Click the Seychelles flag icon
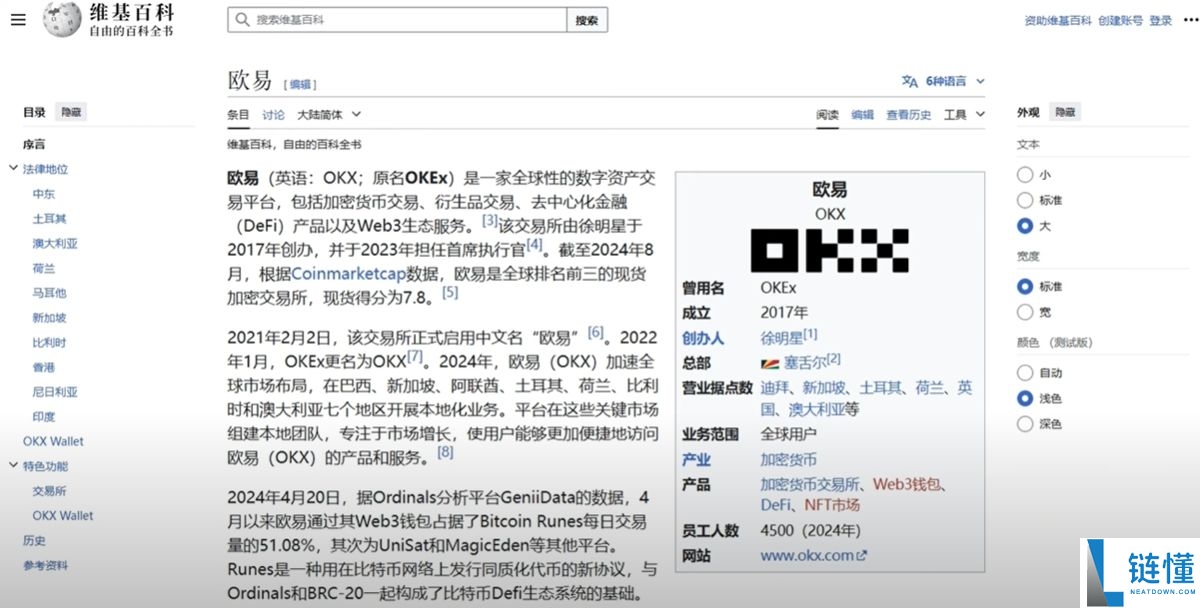This screenshot has height=608, width=1200. (769, 362)
